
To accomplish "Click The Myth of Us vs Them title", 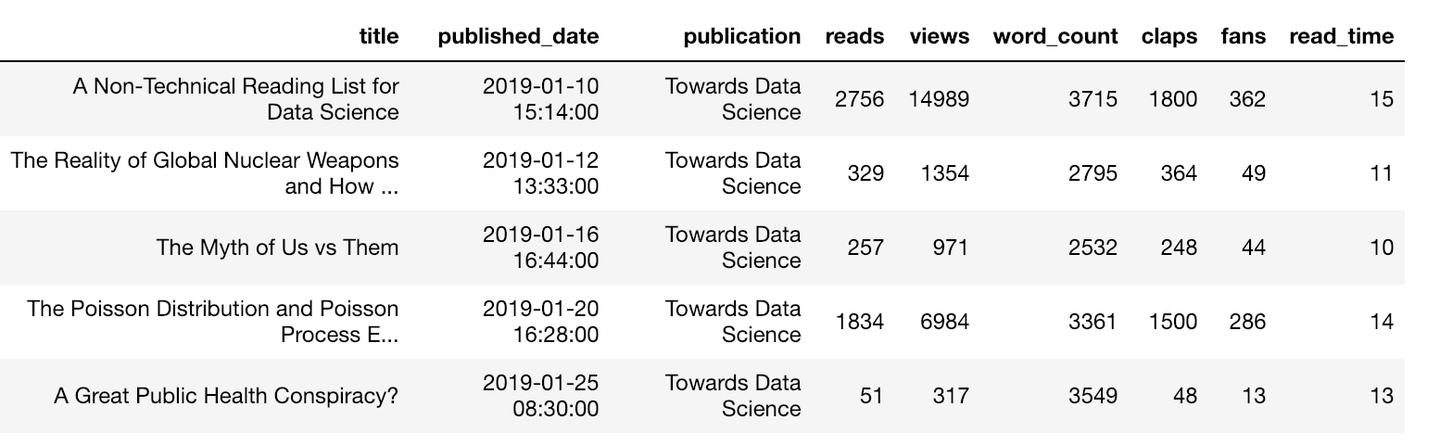I will (277, 247).
